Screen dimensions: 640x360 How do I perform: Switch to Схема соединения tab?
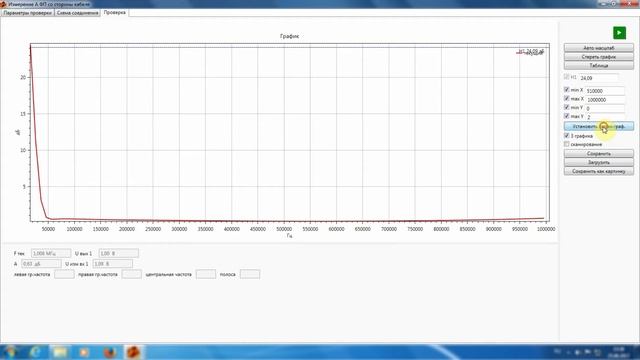[77, 13]
